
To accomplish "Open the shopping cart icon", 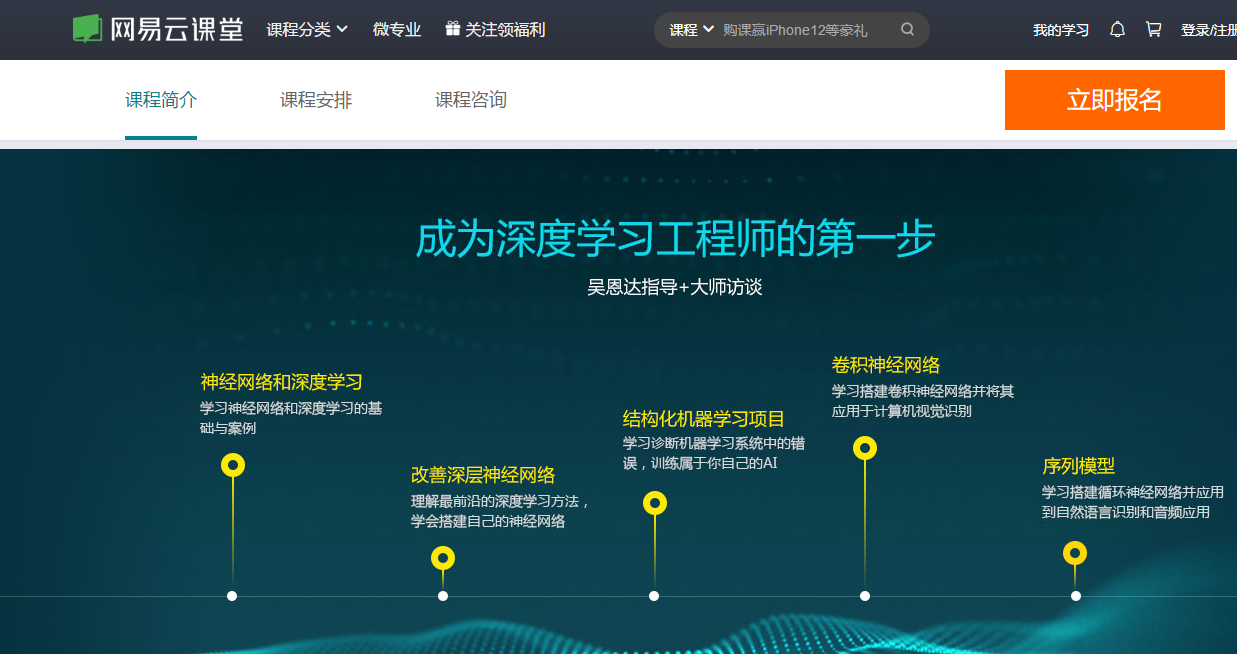I will pos(1153,30).
